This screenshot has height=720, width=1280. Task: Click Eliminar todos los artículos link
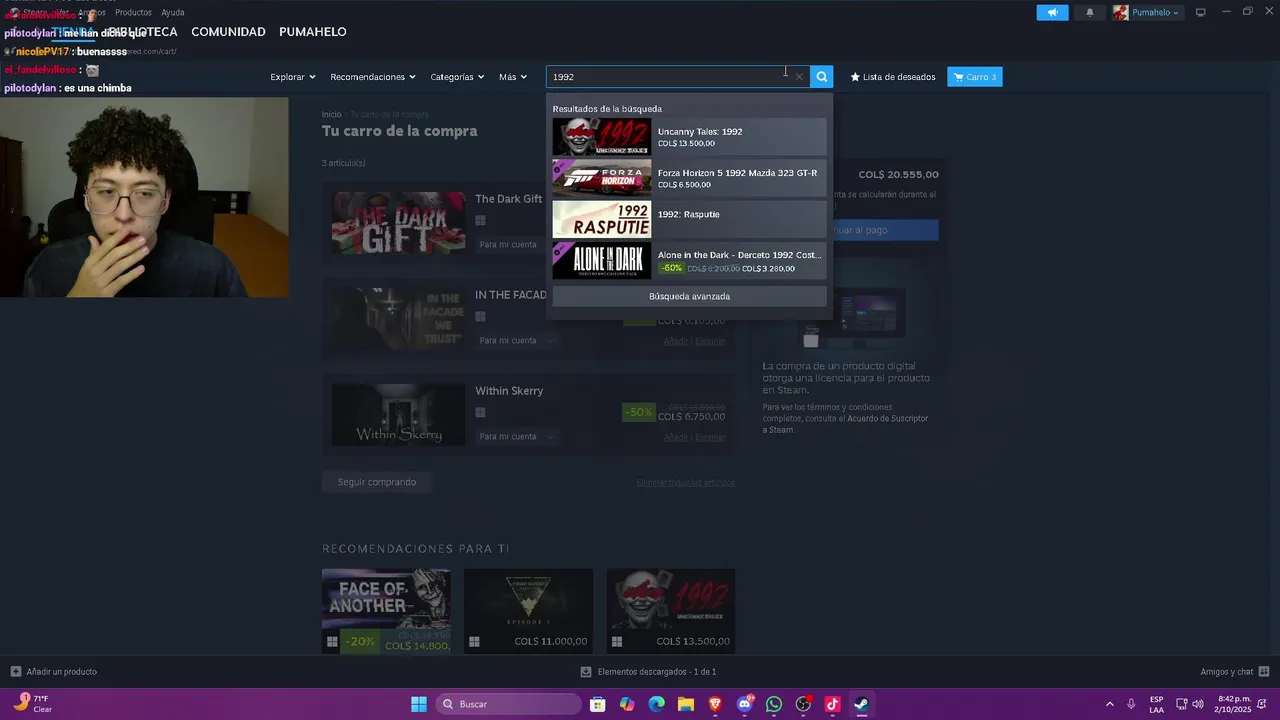coord(685,483)
